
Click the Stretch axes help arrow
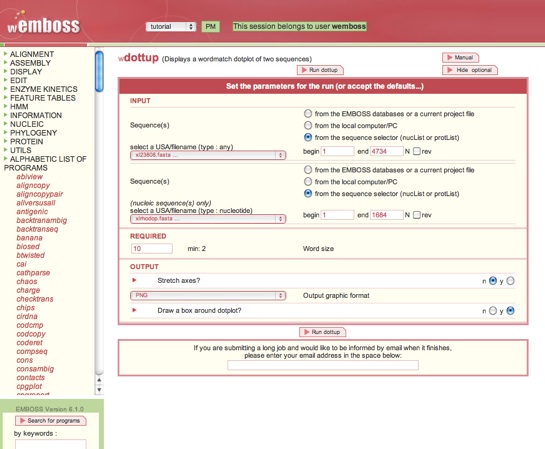(x=134, y=280)
